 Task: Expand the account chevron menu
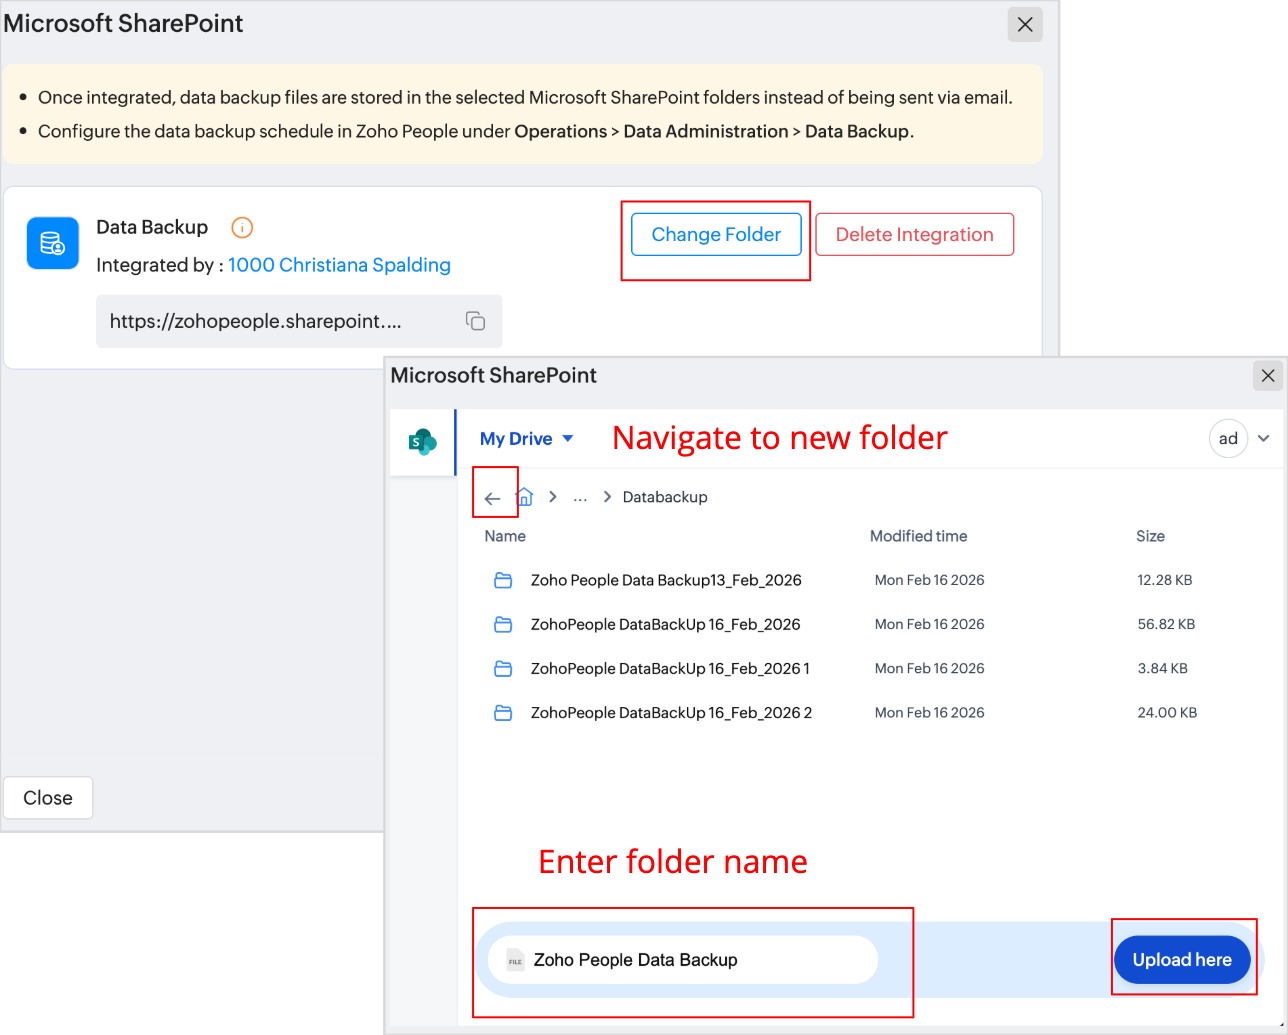tap(1264, 438)
